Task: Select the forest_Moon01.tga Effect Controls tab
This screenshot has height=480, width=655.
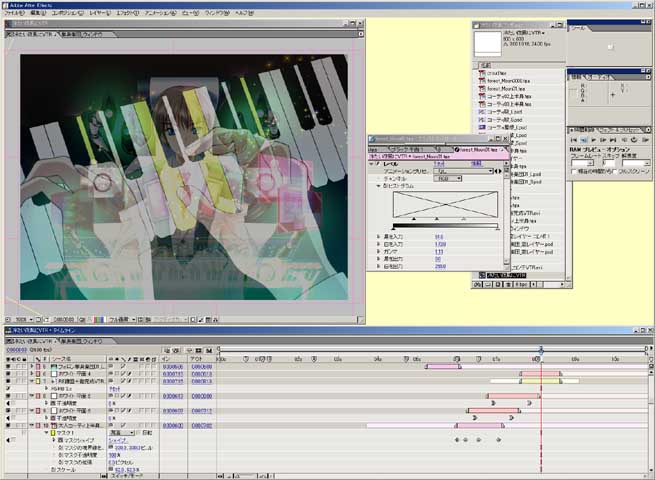Action: click(x=478, y=149)
